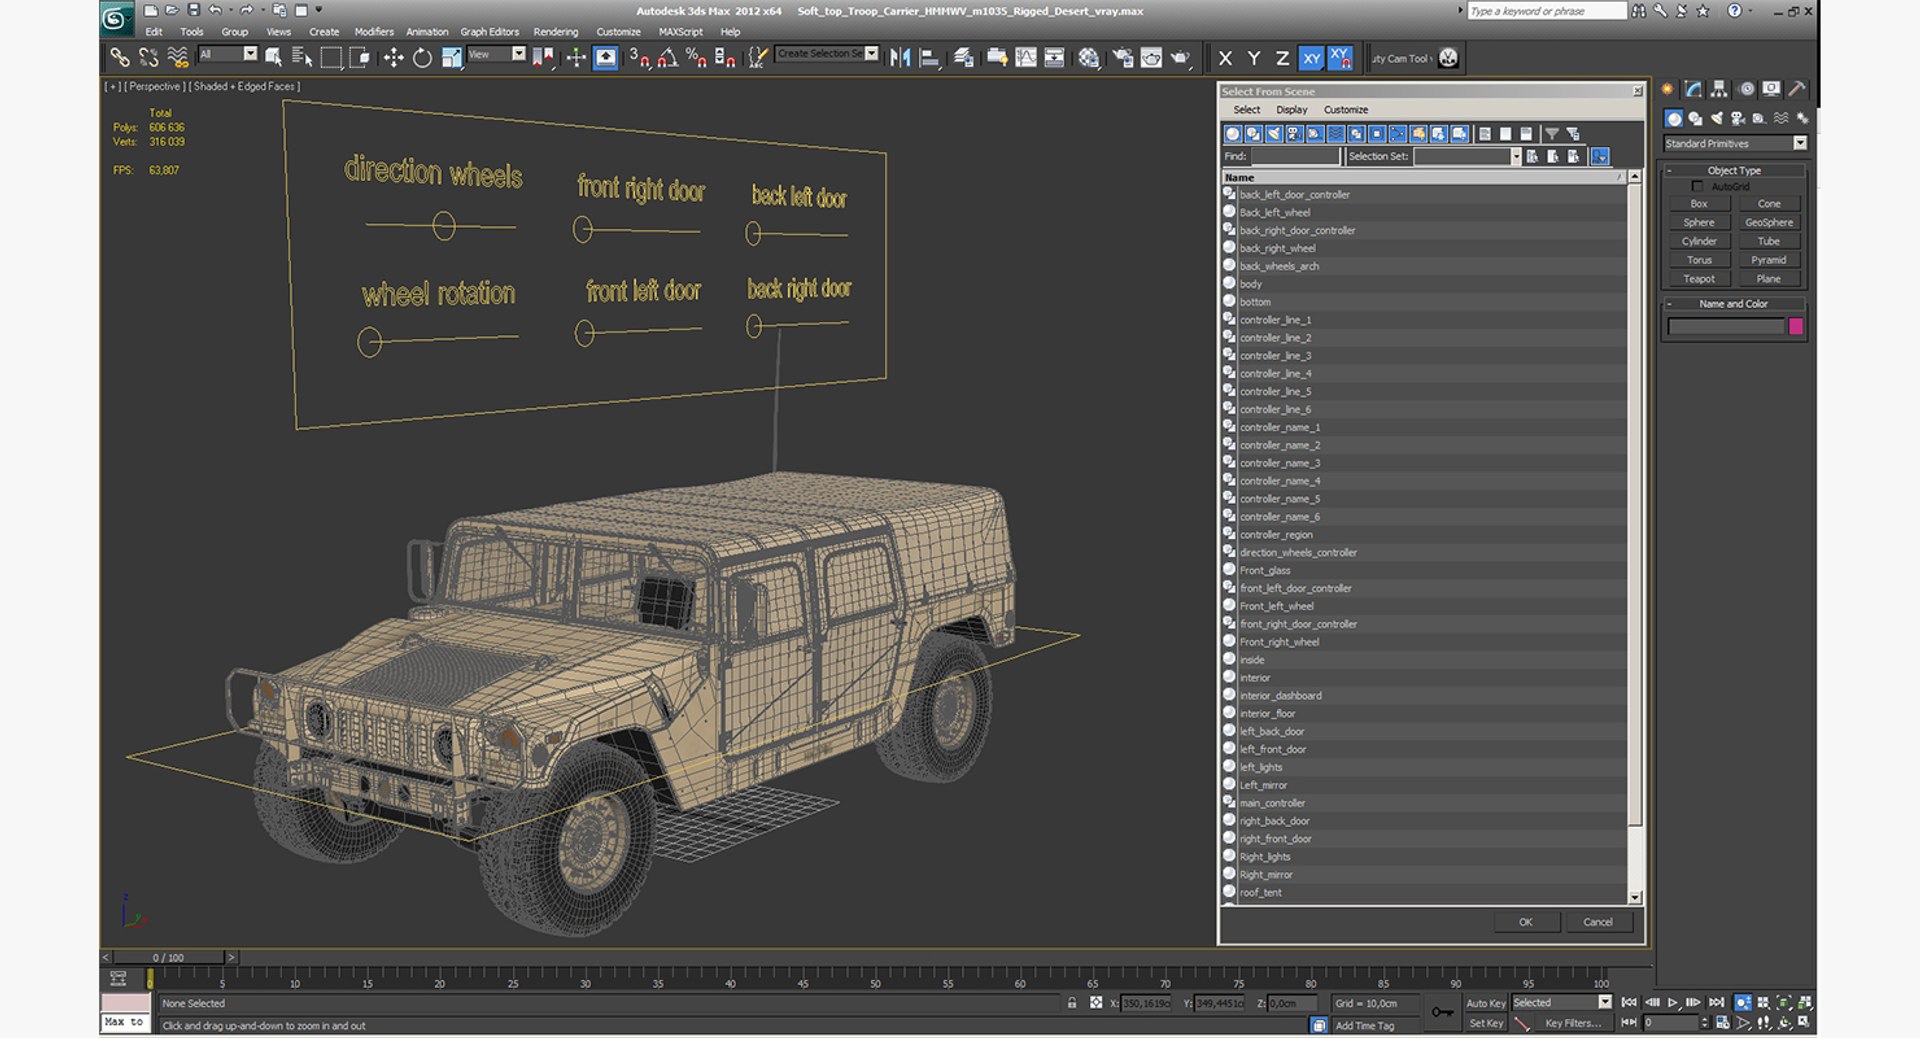Open the MAXScript menu
This screenshot has height=1038, width=1920.
tap(680, 32)
